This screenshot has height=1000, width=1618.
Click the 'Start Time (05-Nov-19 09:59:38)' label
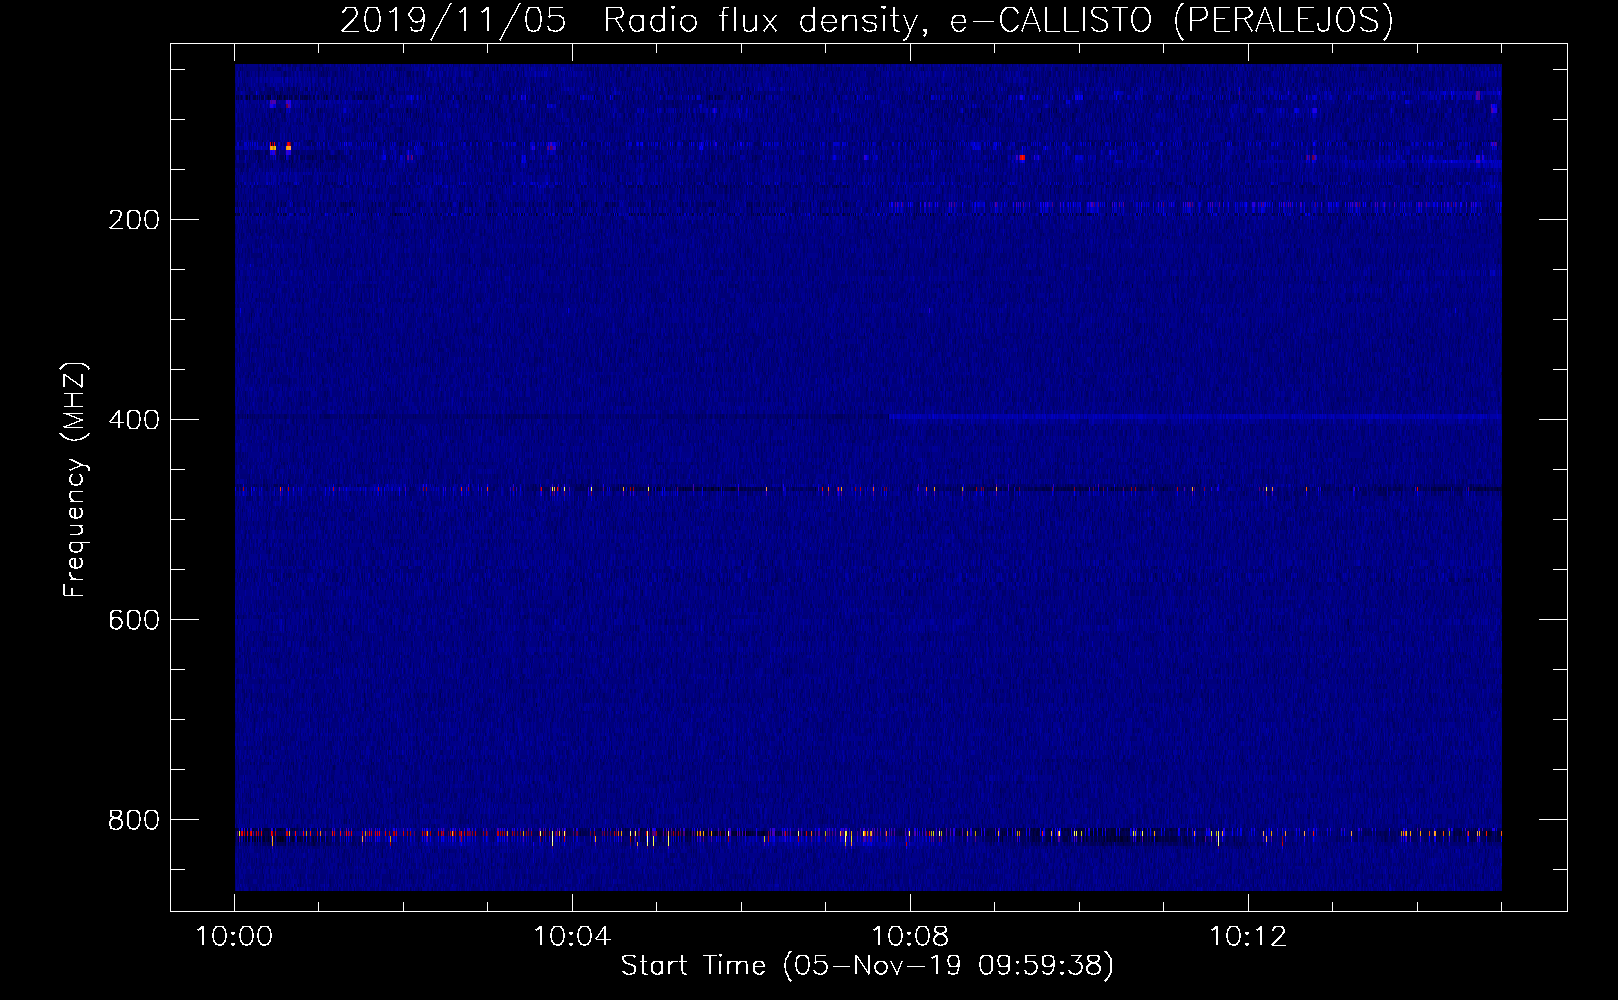pyautogui.click(x=867, y=966)
